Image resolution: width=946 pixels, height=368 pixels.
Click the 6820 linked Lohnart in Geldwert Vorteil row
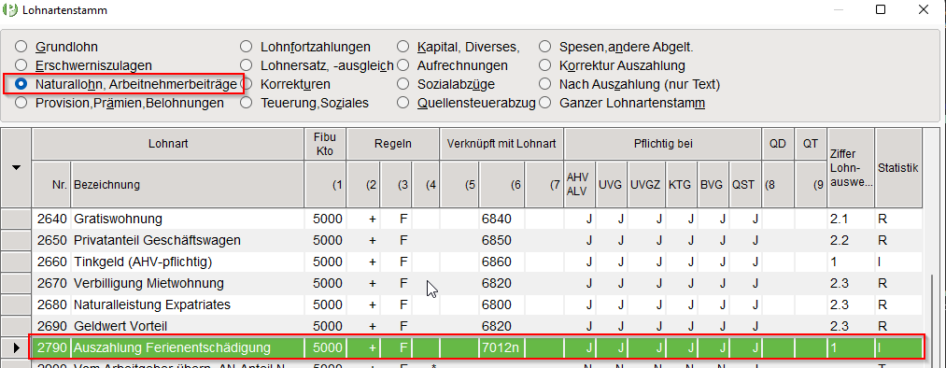[495, 326]
